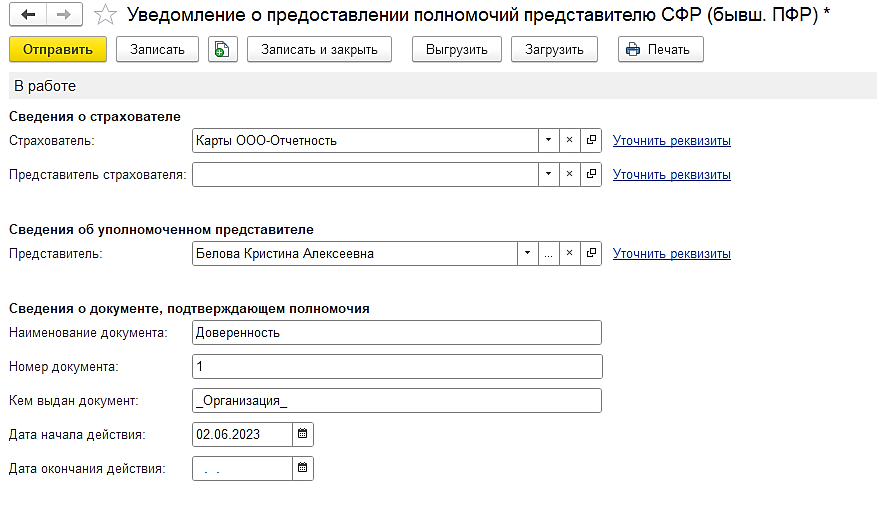
Task: Open Уточнить реквизиты link for Страхователь
Action: [671, 141]
